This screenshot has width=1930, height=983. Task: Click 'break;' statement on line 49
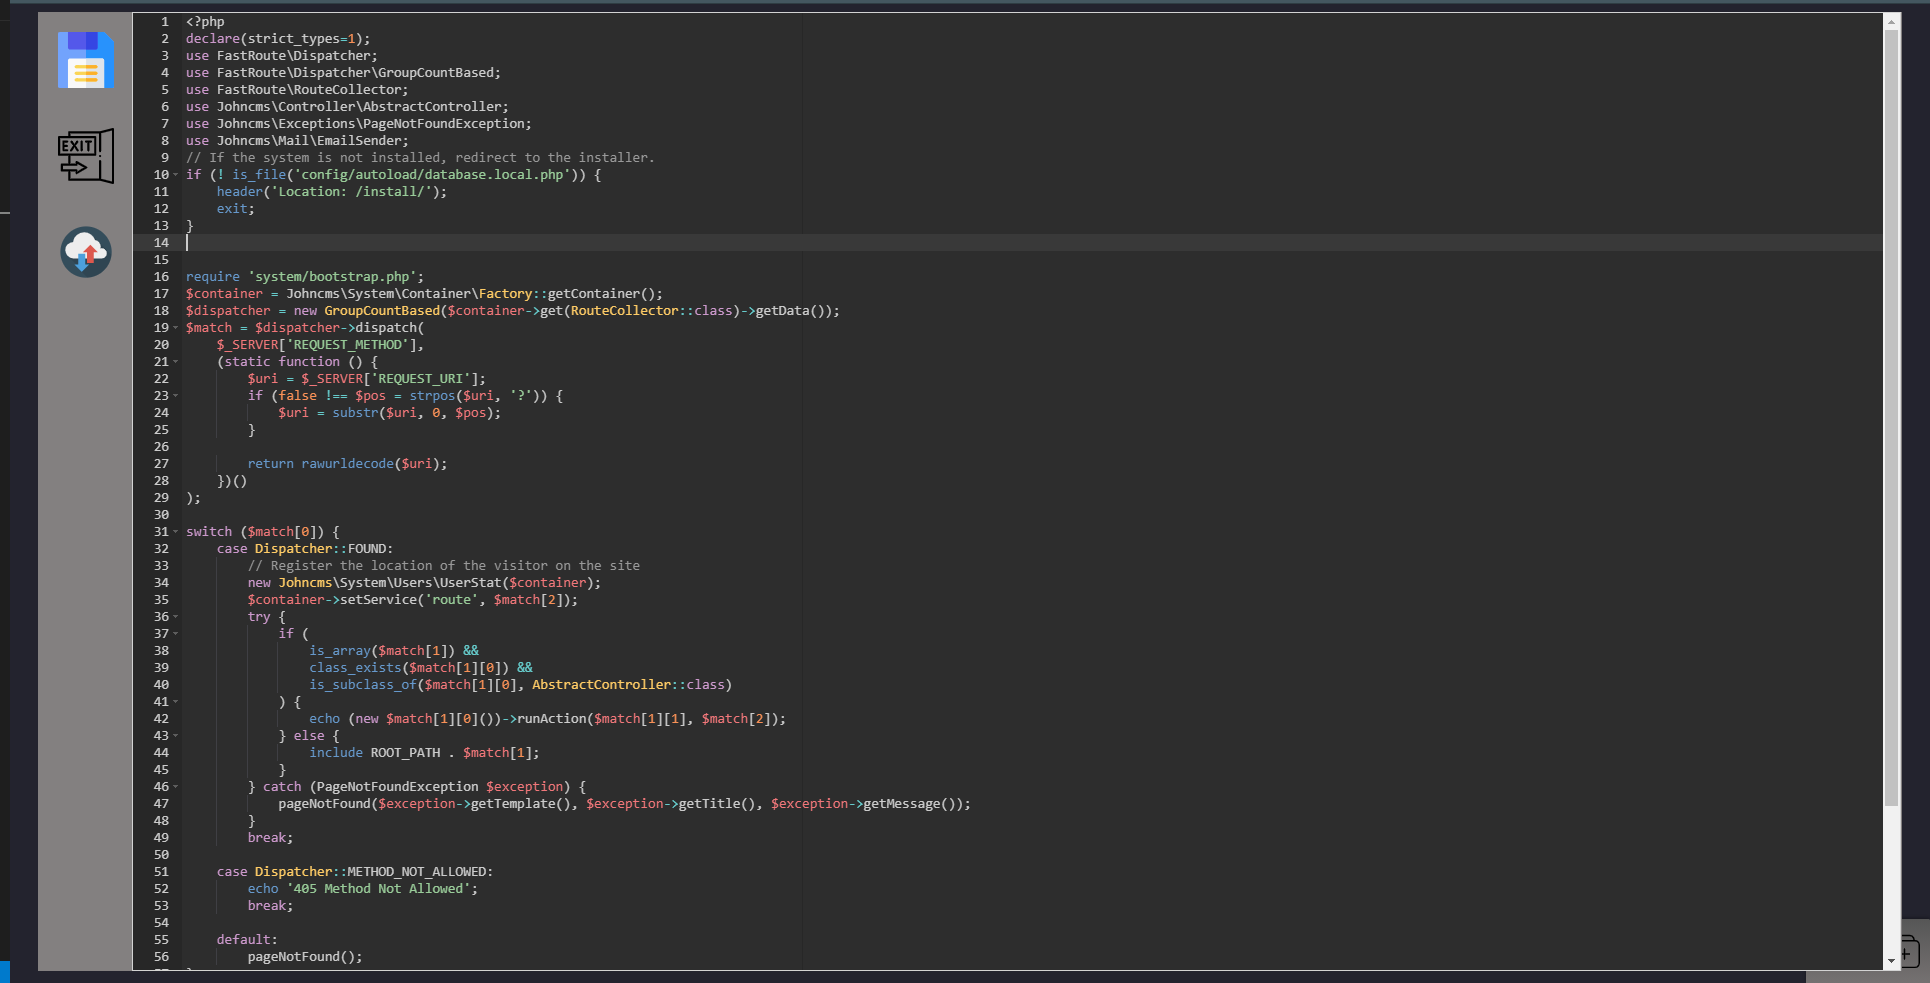pos(271,838)
